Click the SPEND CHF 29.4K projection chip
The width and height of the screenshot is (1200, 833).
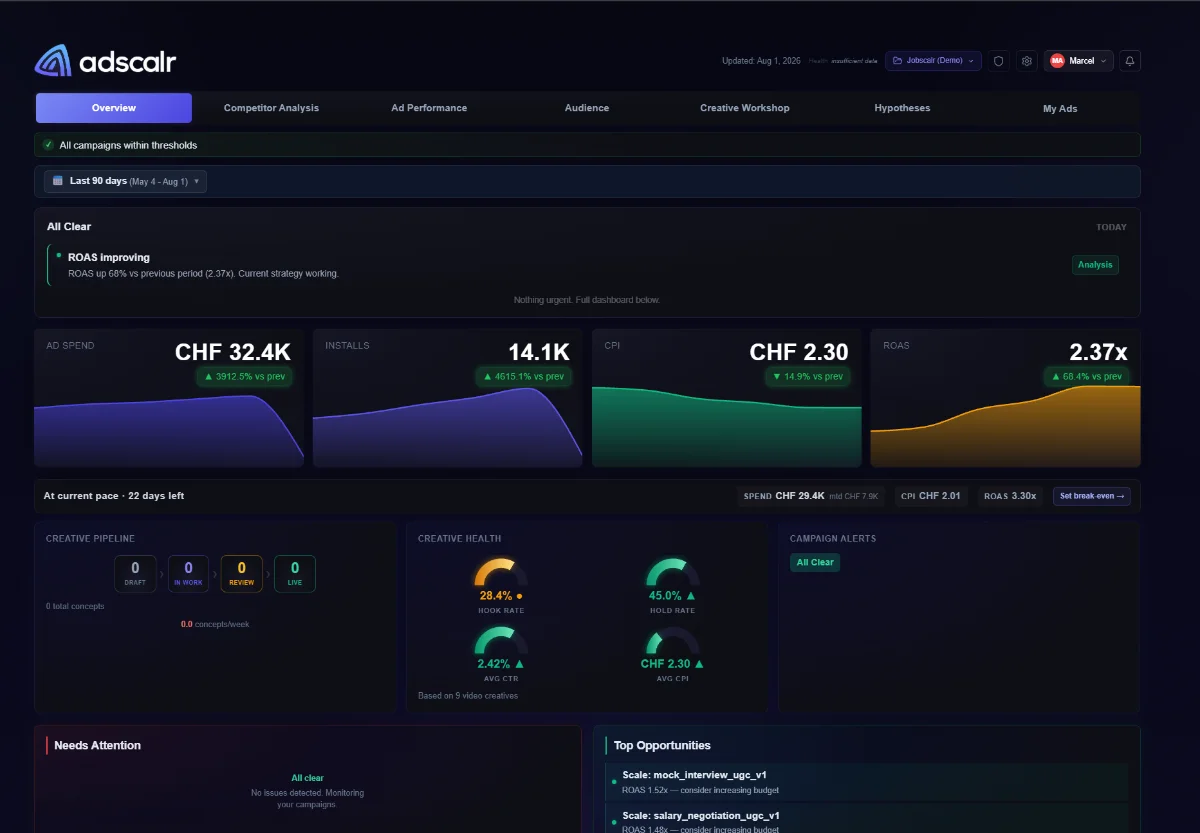tap(812, 496)
